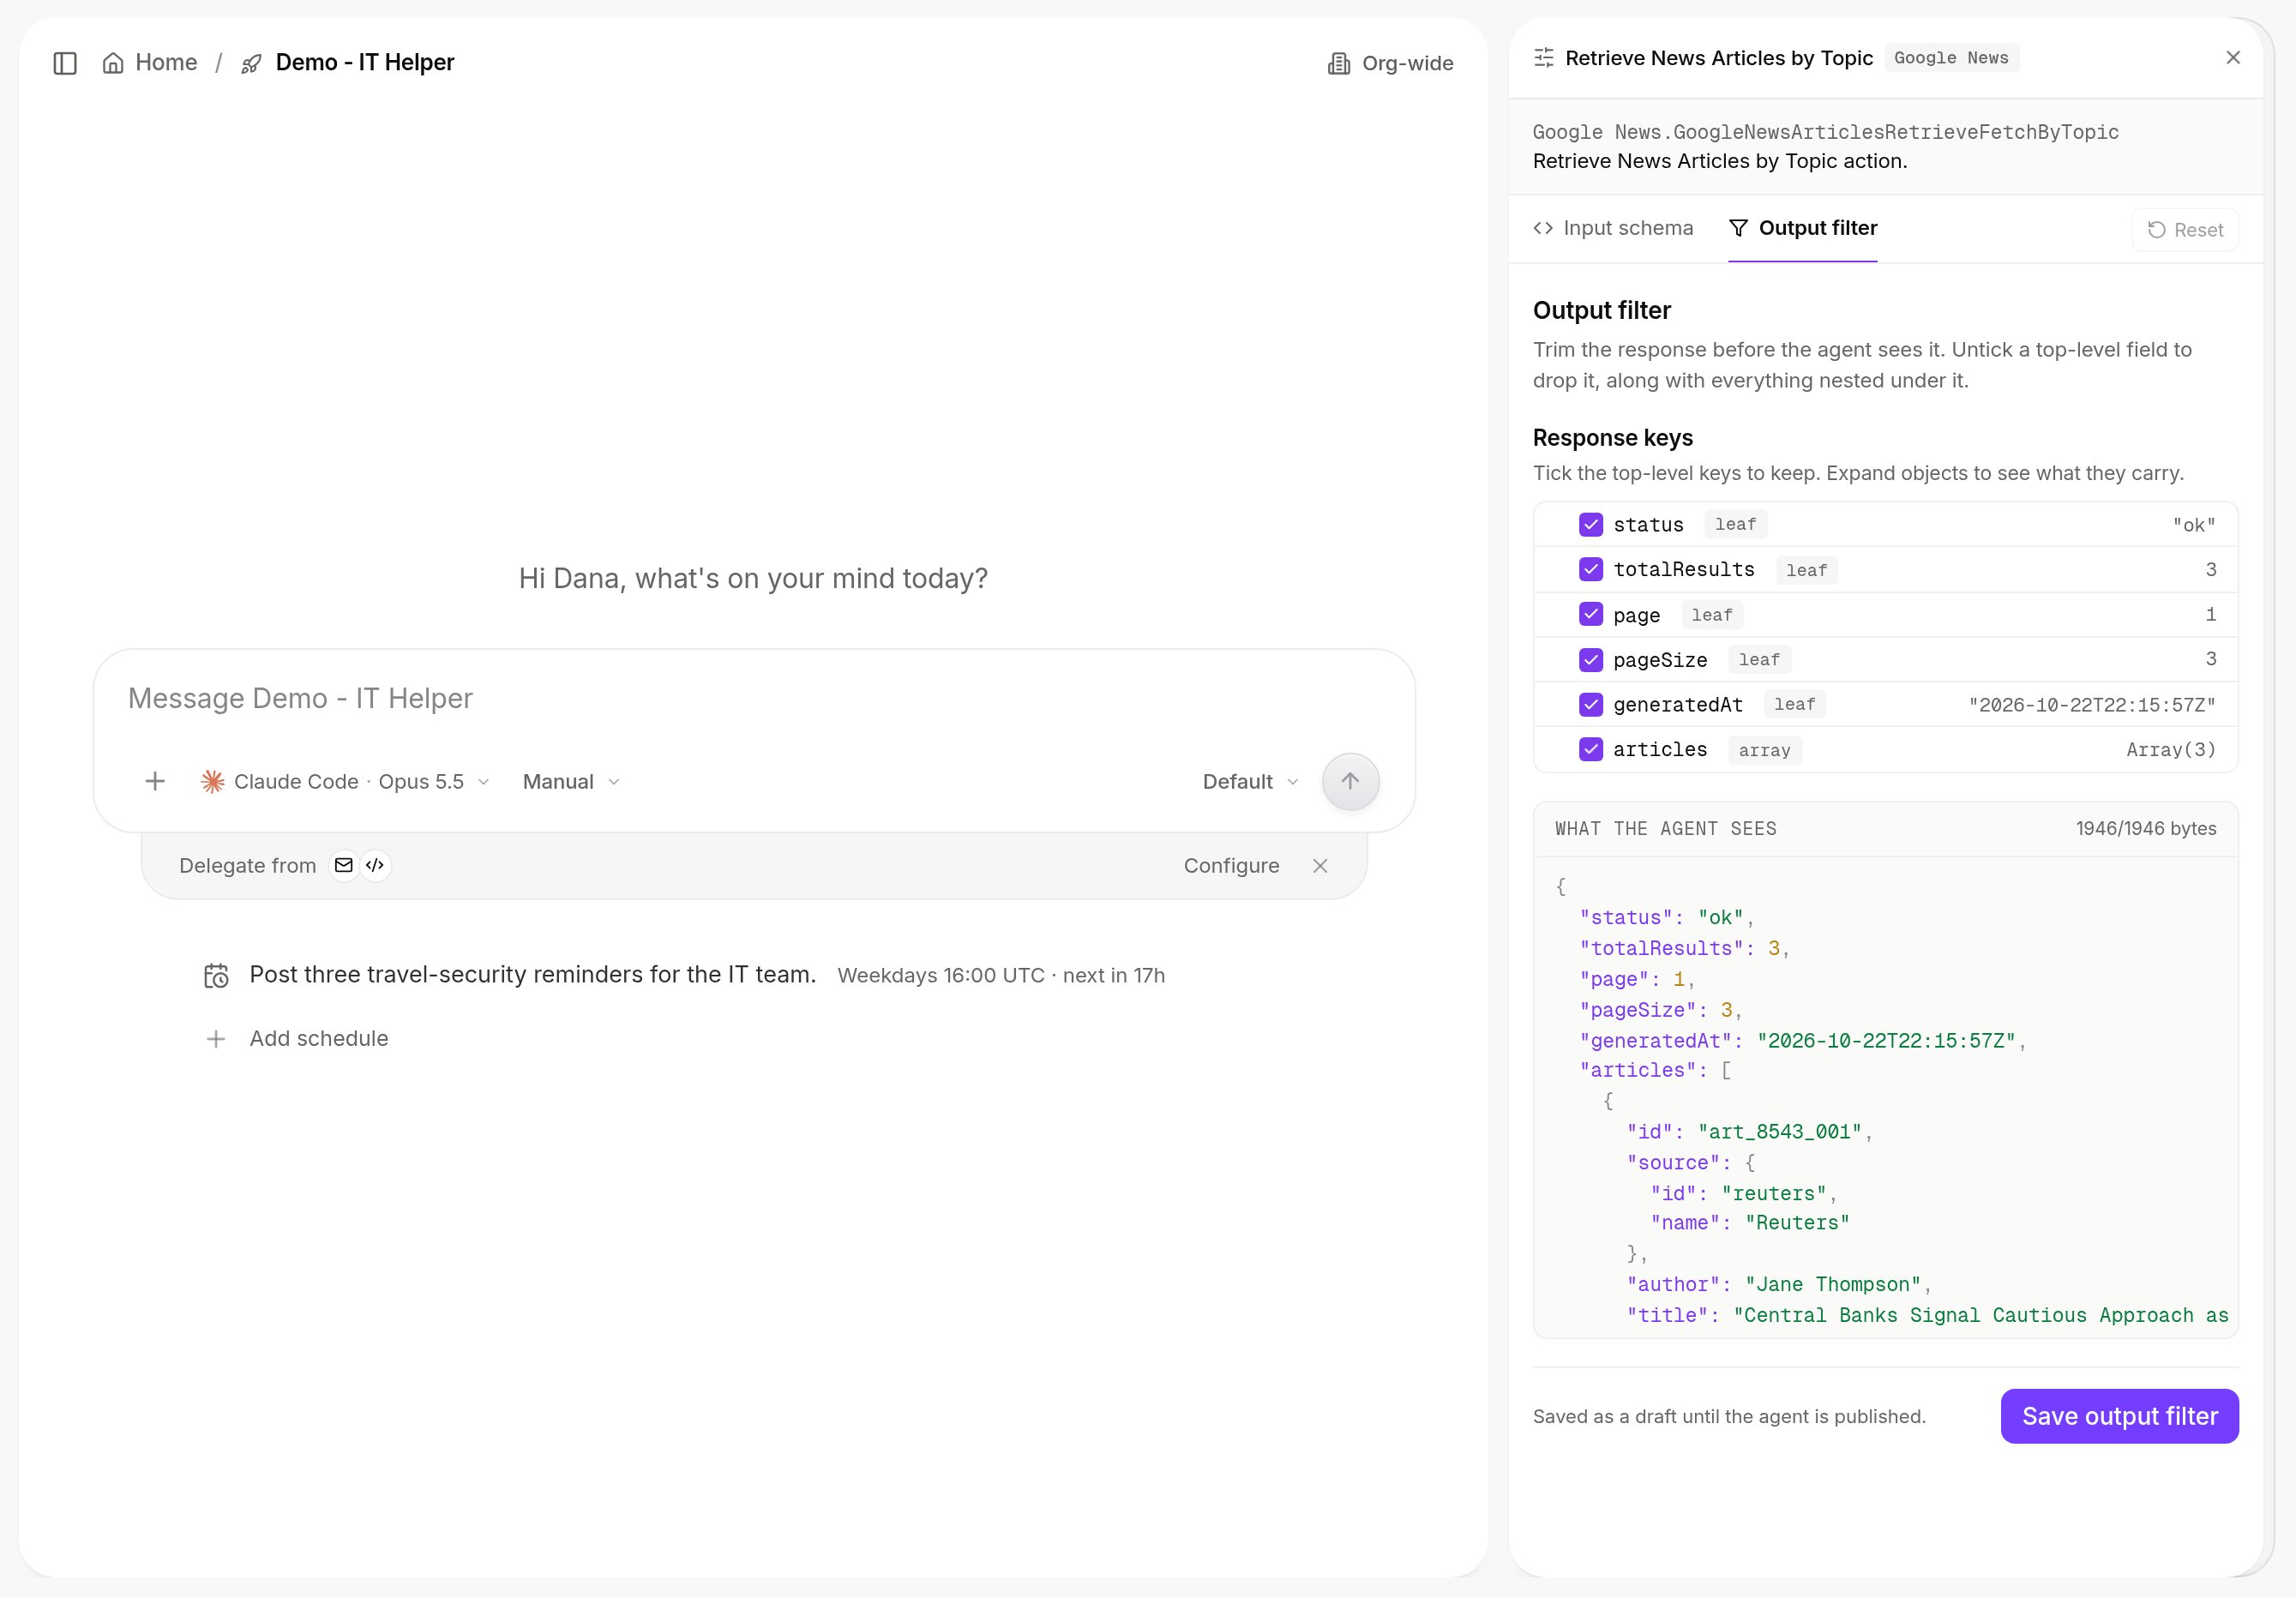Switch to the Input schema tab

1613,228
